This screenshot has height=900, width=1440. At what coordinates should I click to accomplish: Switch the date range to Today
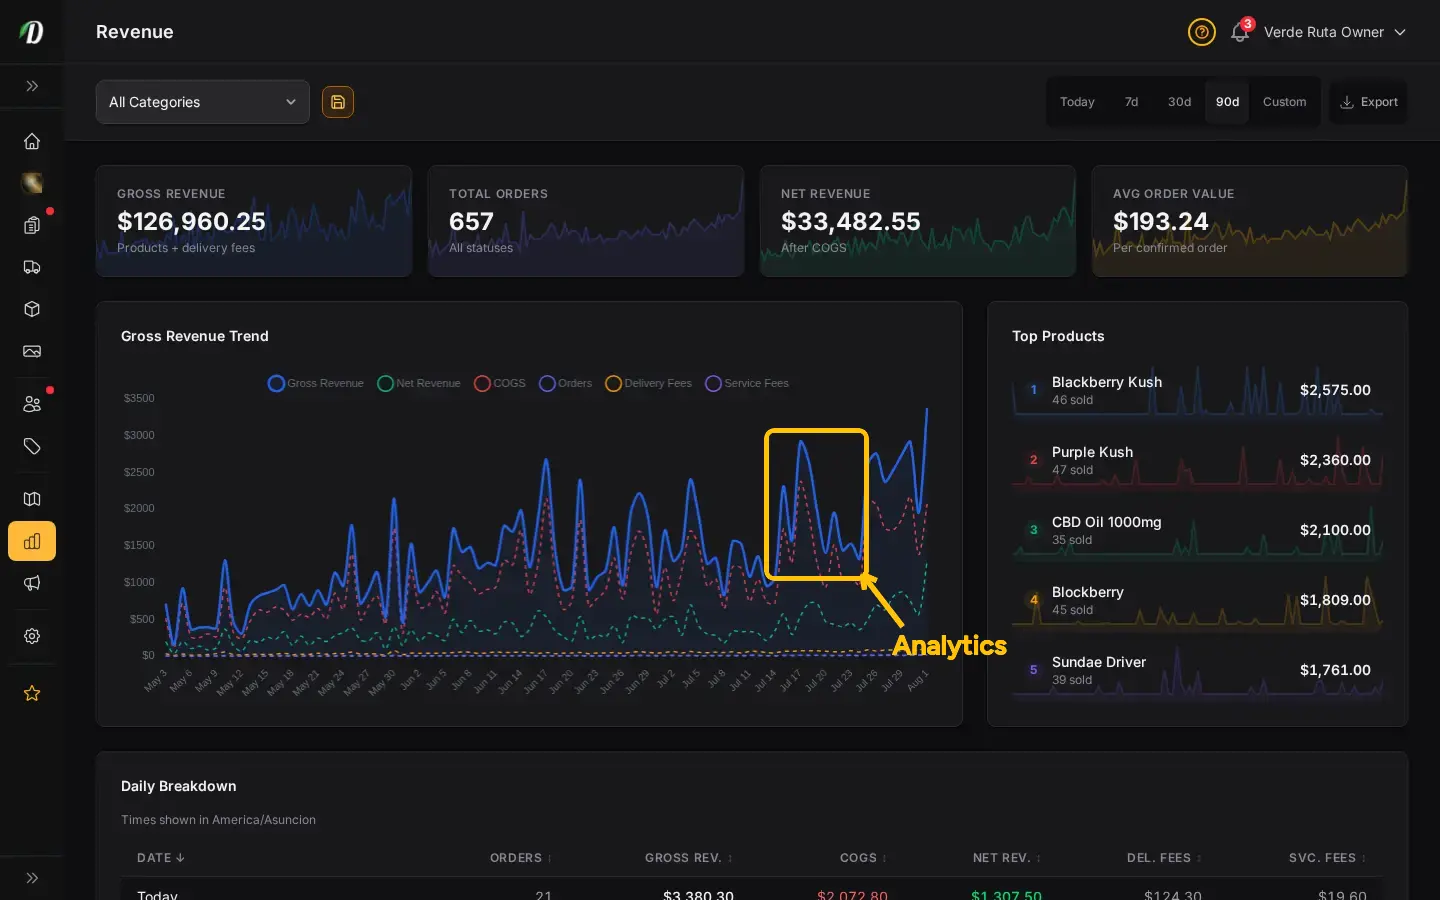click(x=1077, y=102)
